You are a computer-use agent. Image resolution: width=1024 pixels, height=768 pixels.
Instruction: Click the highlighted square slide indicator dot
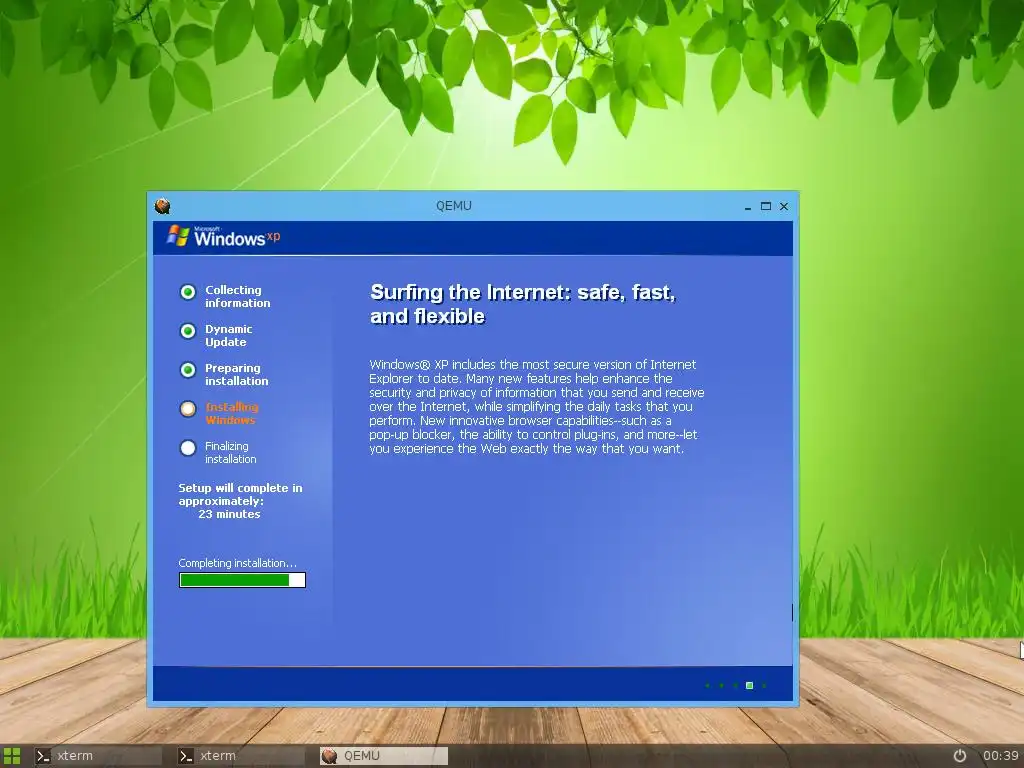coord(750,685)
